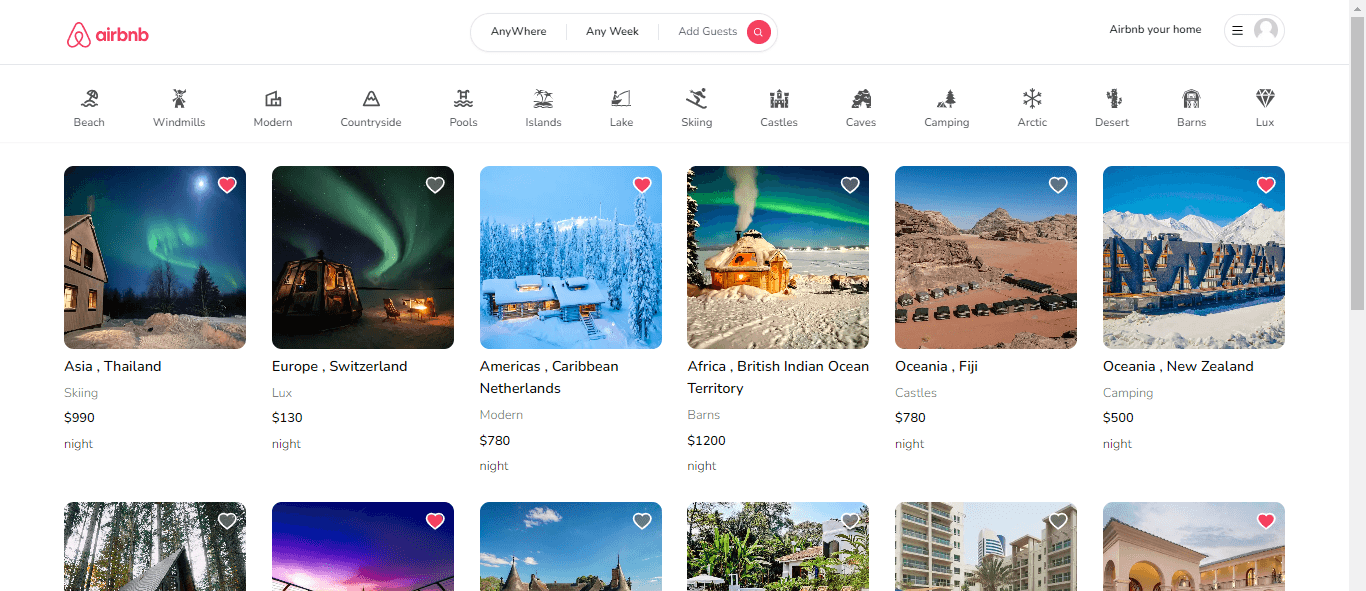The image size is (1366, 591).
Task: Select the Arctic snowflake category icon
Action: coord(1032,98)
